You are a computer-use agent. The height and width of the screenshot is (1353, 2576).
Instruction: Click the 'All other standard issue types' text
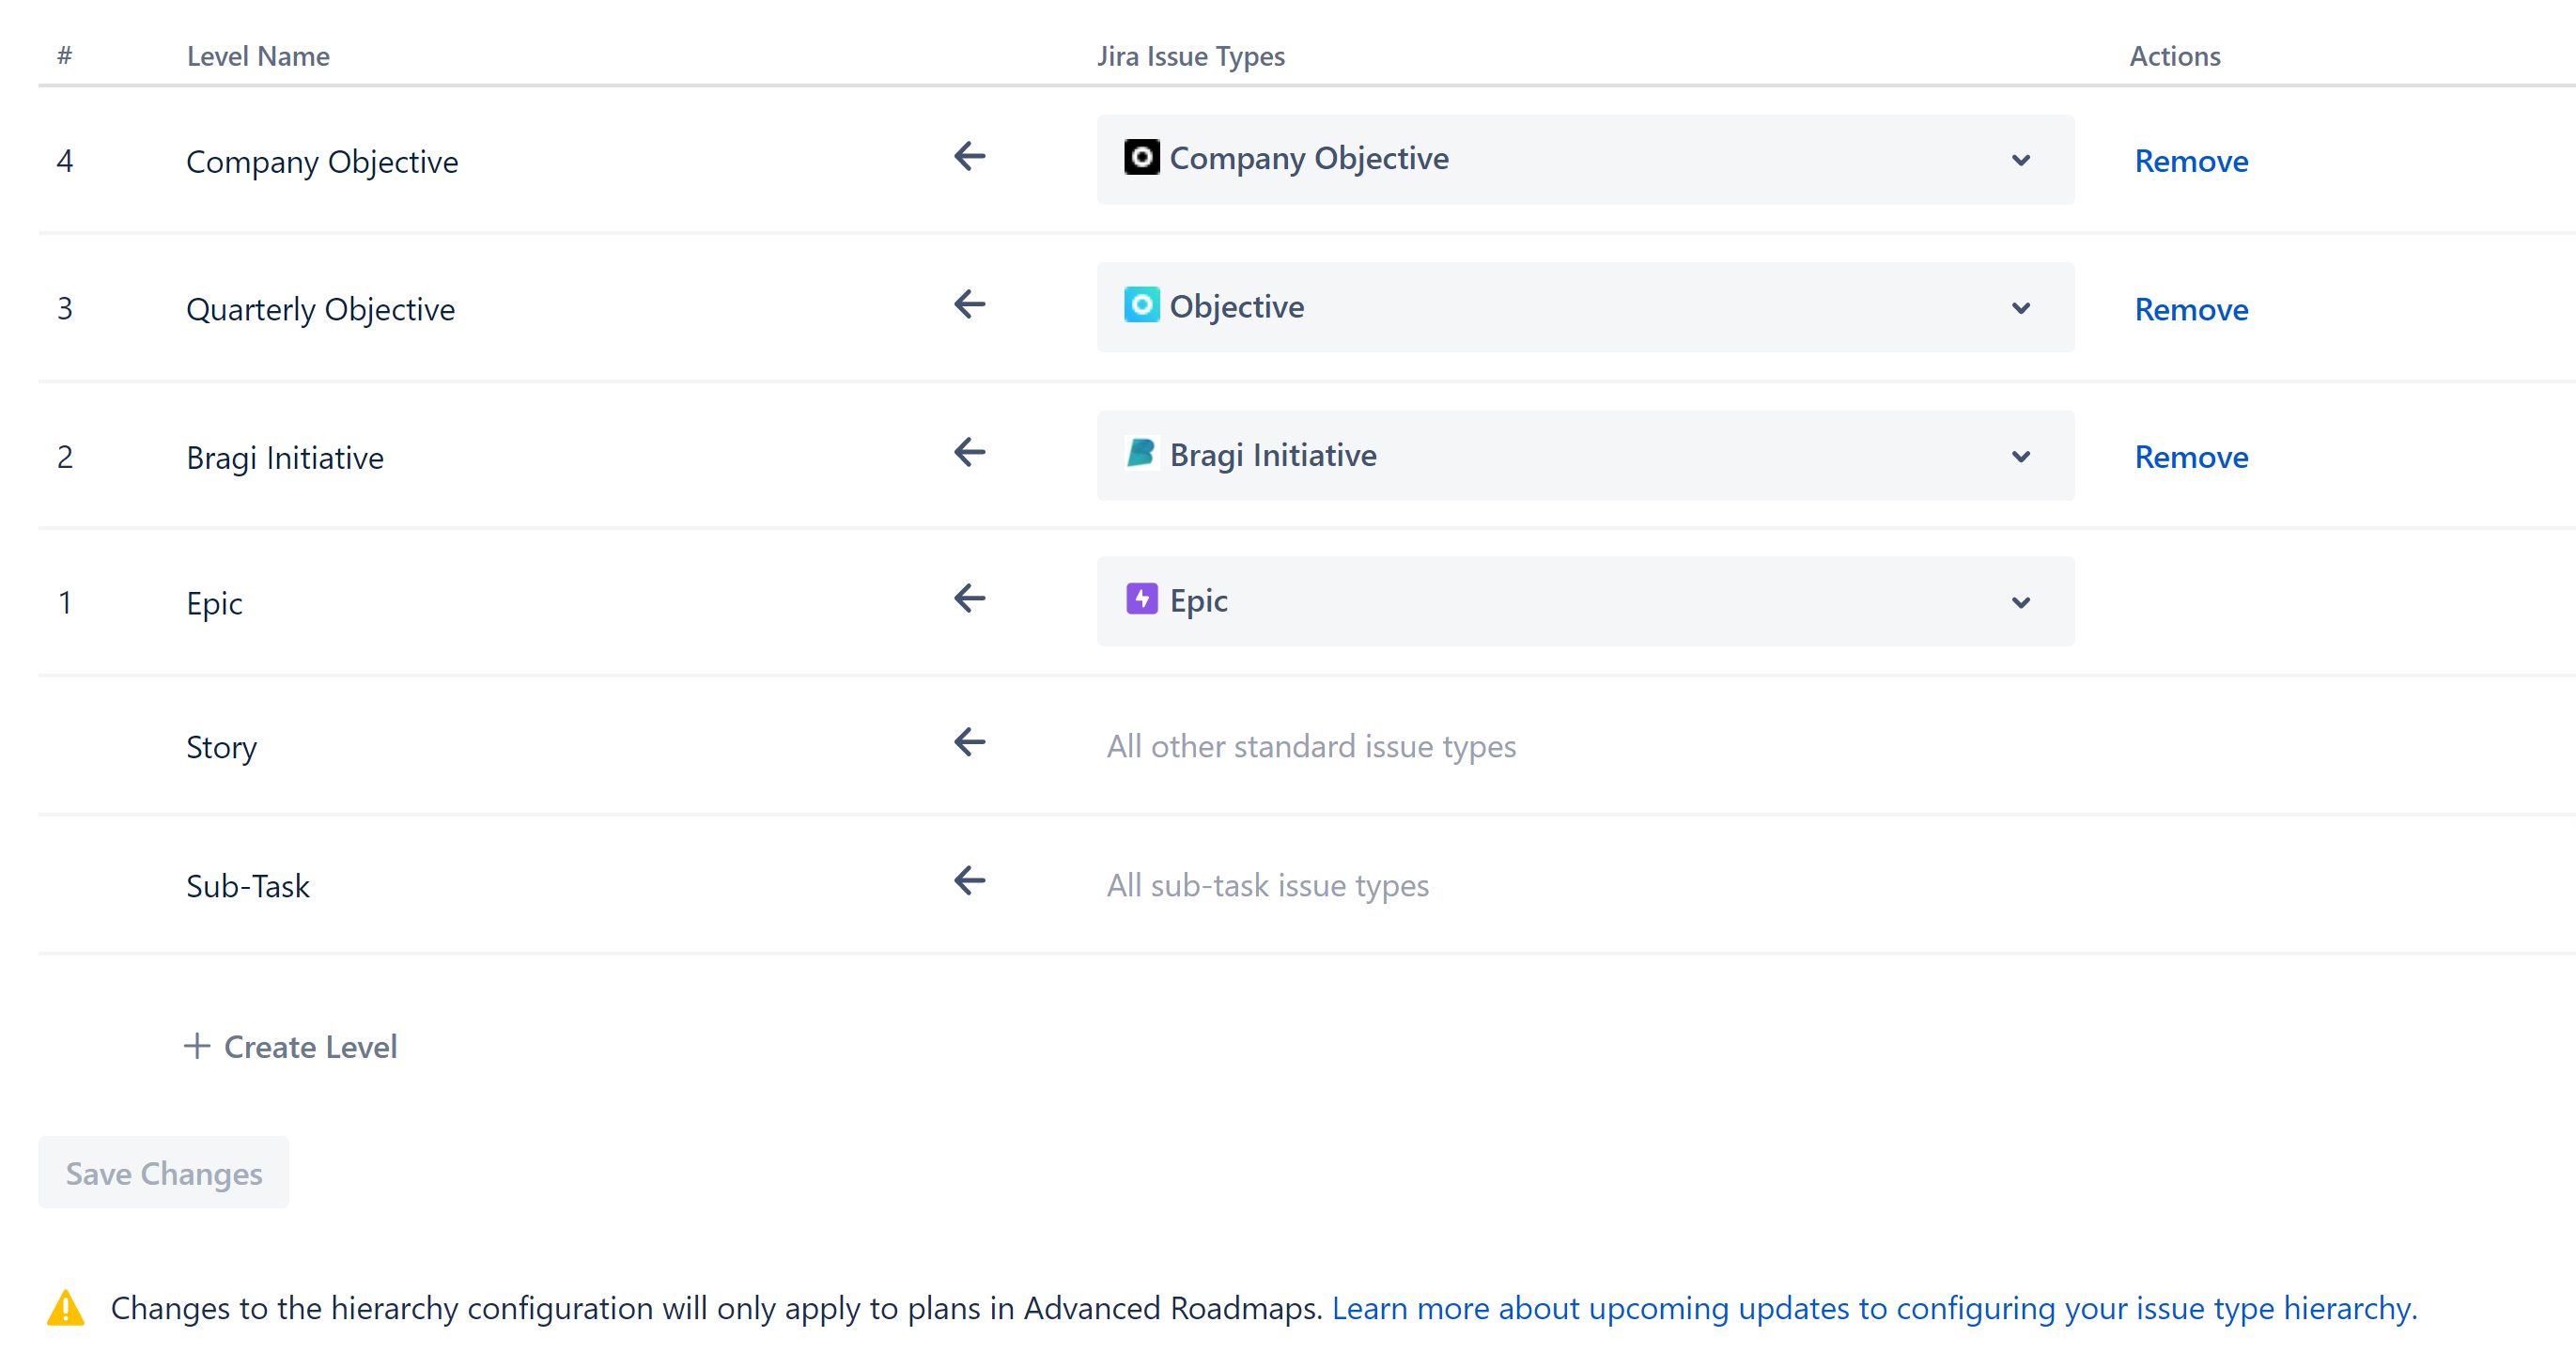pyautogui.click(x=1311, y=747)
